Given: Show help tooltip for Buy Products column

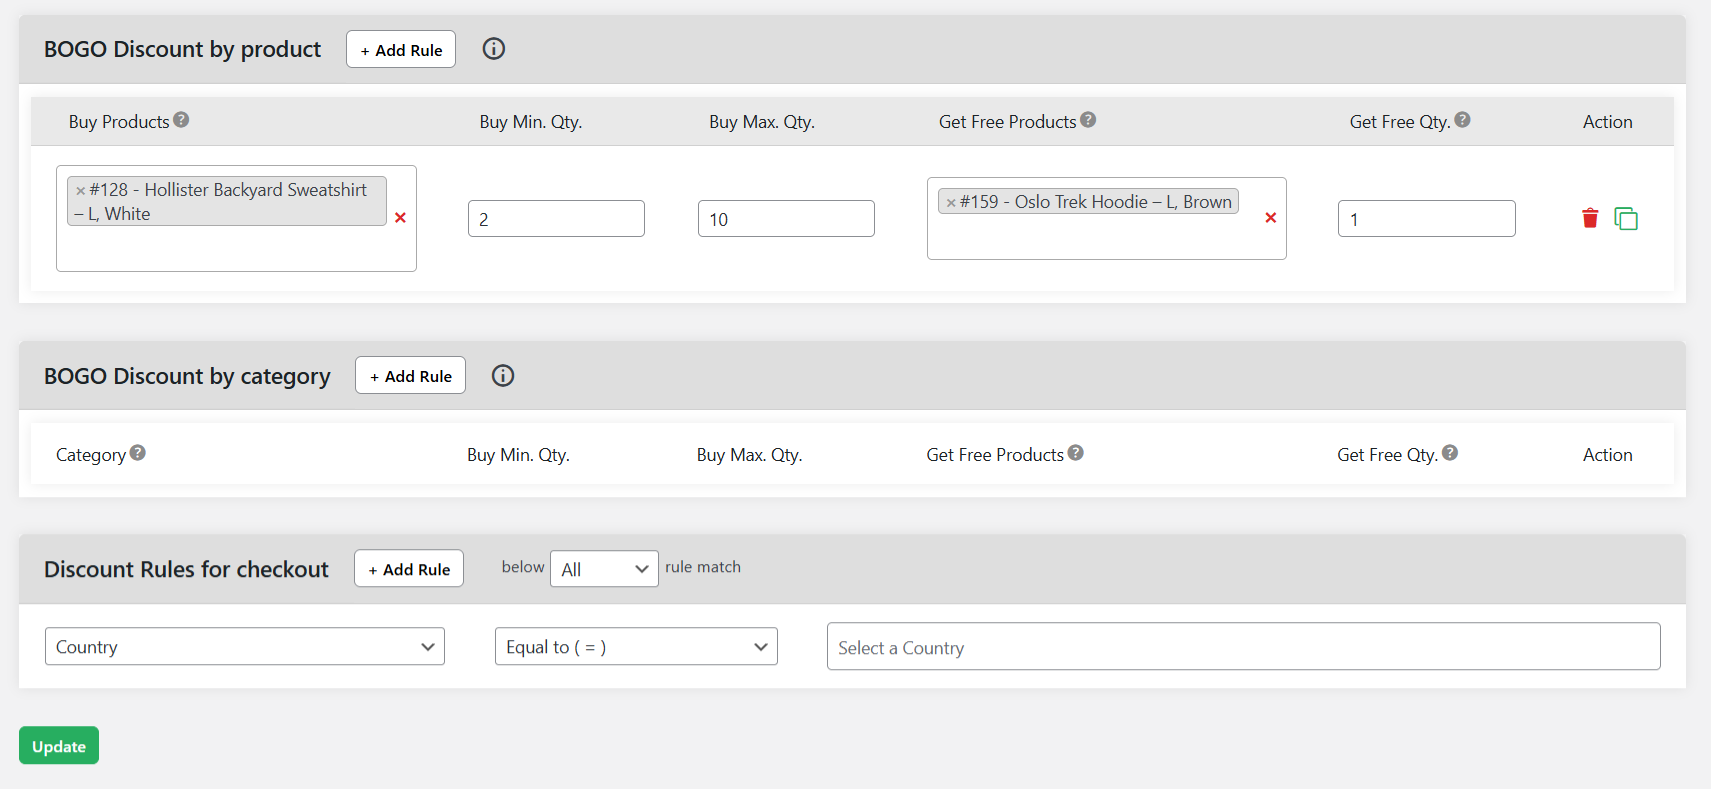Looking at the screenshot, I should (x=181, y=120).
